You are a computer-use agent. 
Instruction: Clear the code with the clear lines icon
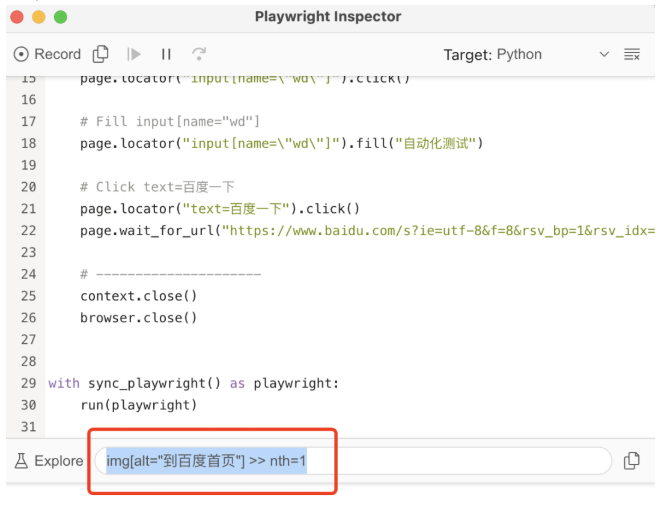(631, 54)
